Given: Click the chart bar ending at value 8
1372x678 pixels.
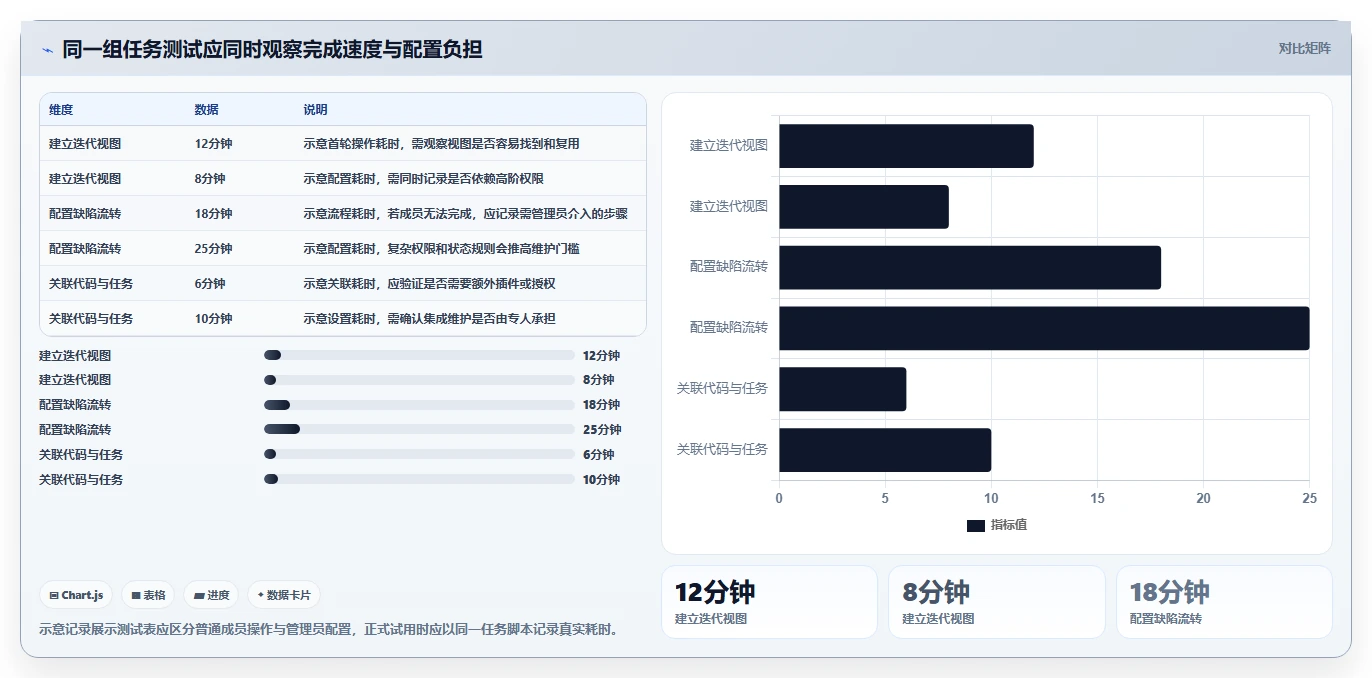Looking at the screenshot, I should tap(864, 207).
